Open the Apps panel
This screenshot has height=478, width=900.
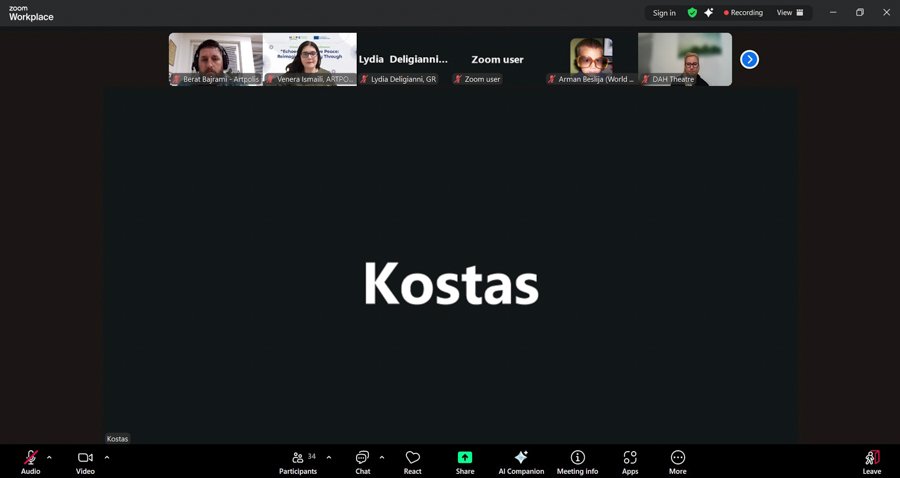[x=630, y=461]
